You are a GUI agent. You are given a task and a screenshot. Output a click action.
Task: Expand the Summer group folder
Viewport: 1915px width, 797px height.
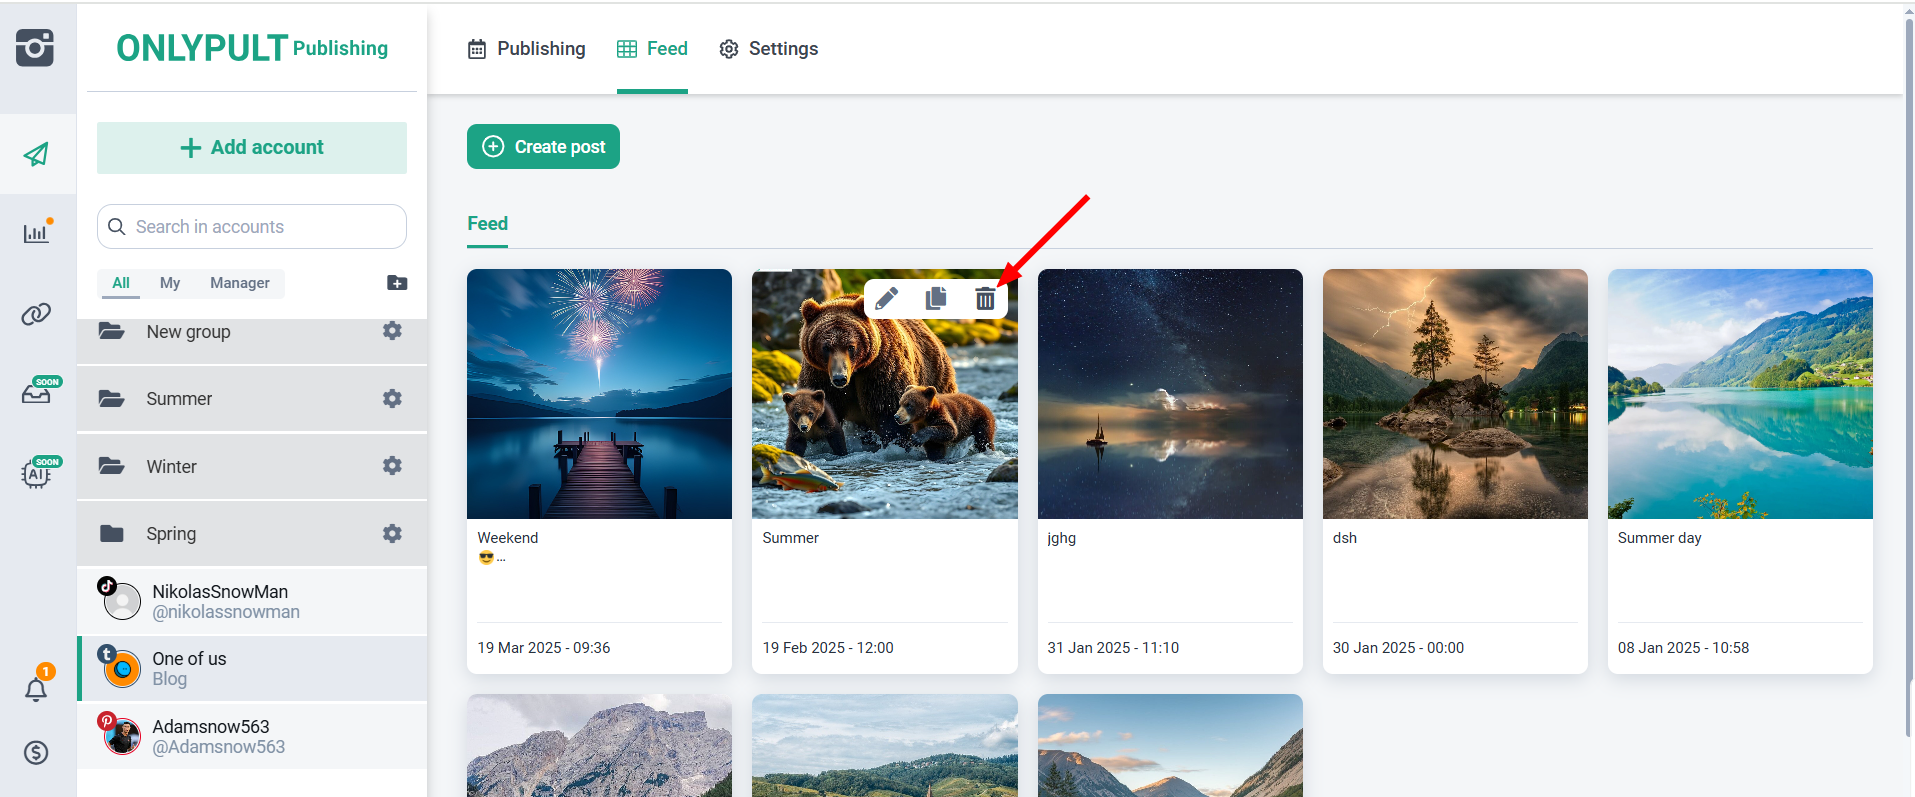179,399
